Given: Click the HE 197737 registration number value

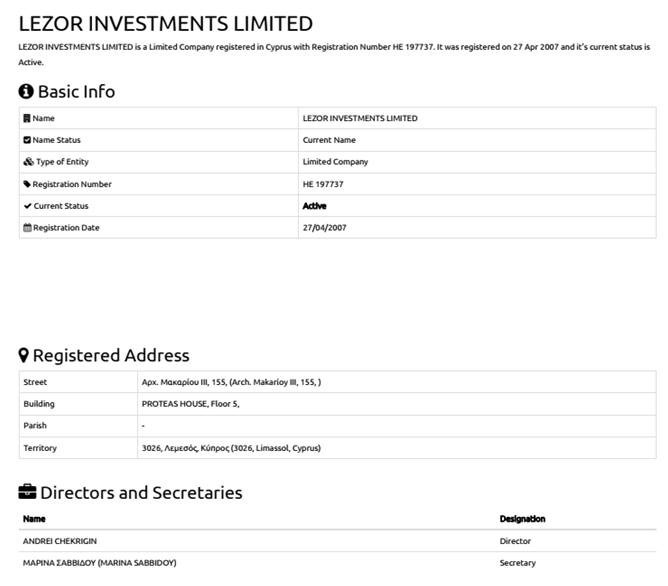Looking at the screenshot, I should 323,184.
